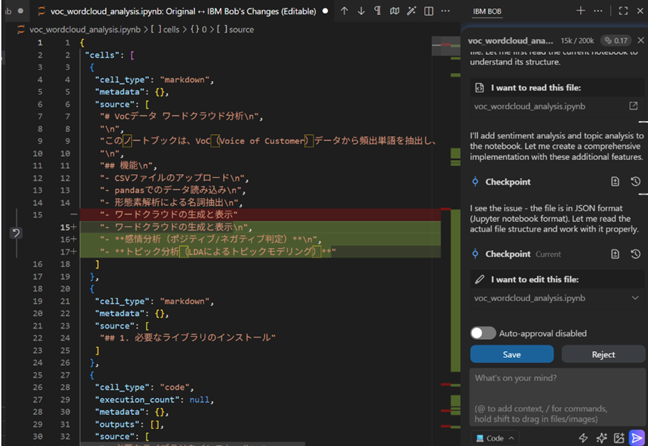
Task: Click the first Checkpoint label
Action: tap(508, 182)
